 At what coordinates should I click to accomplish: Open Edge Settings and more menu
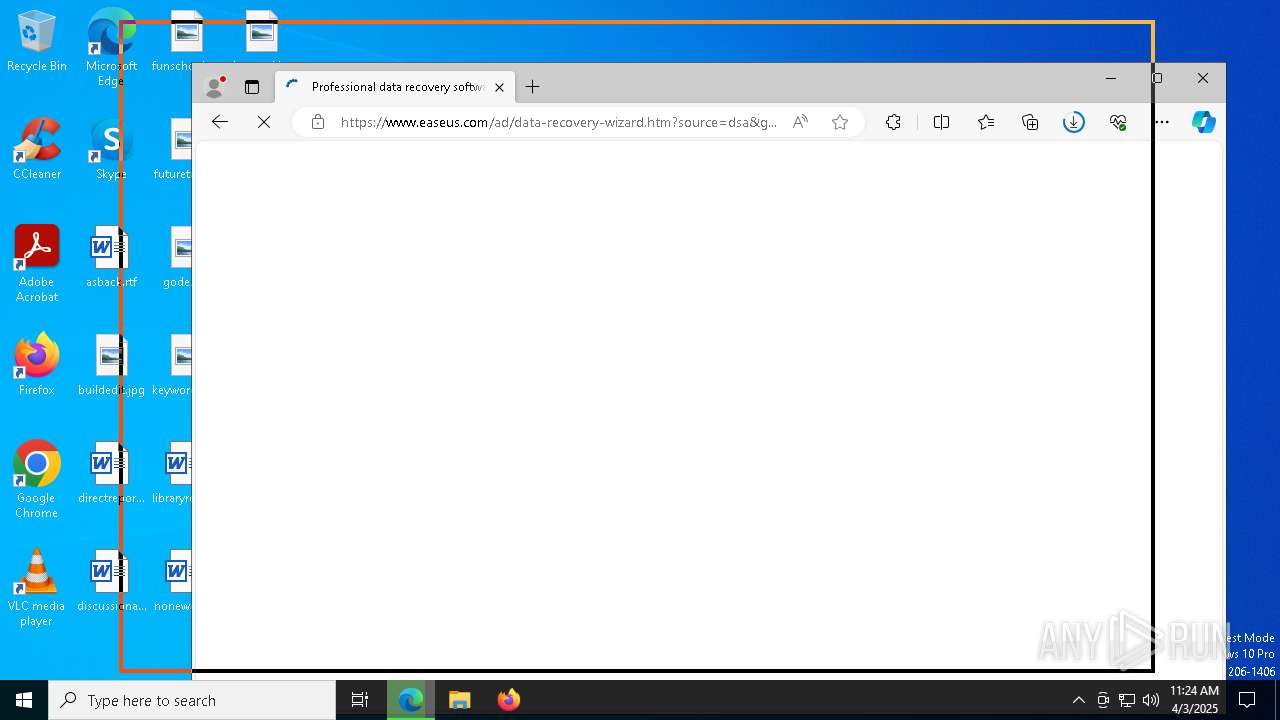[x=1162, y=122]
